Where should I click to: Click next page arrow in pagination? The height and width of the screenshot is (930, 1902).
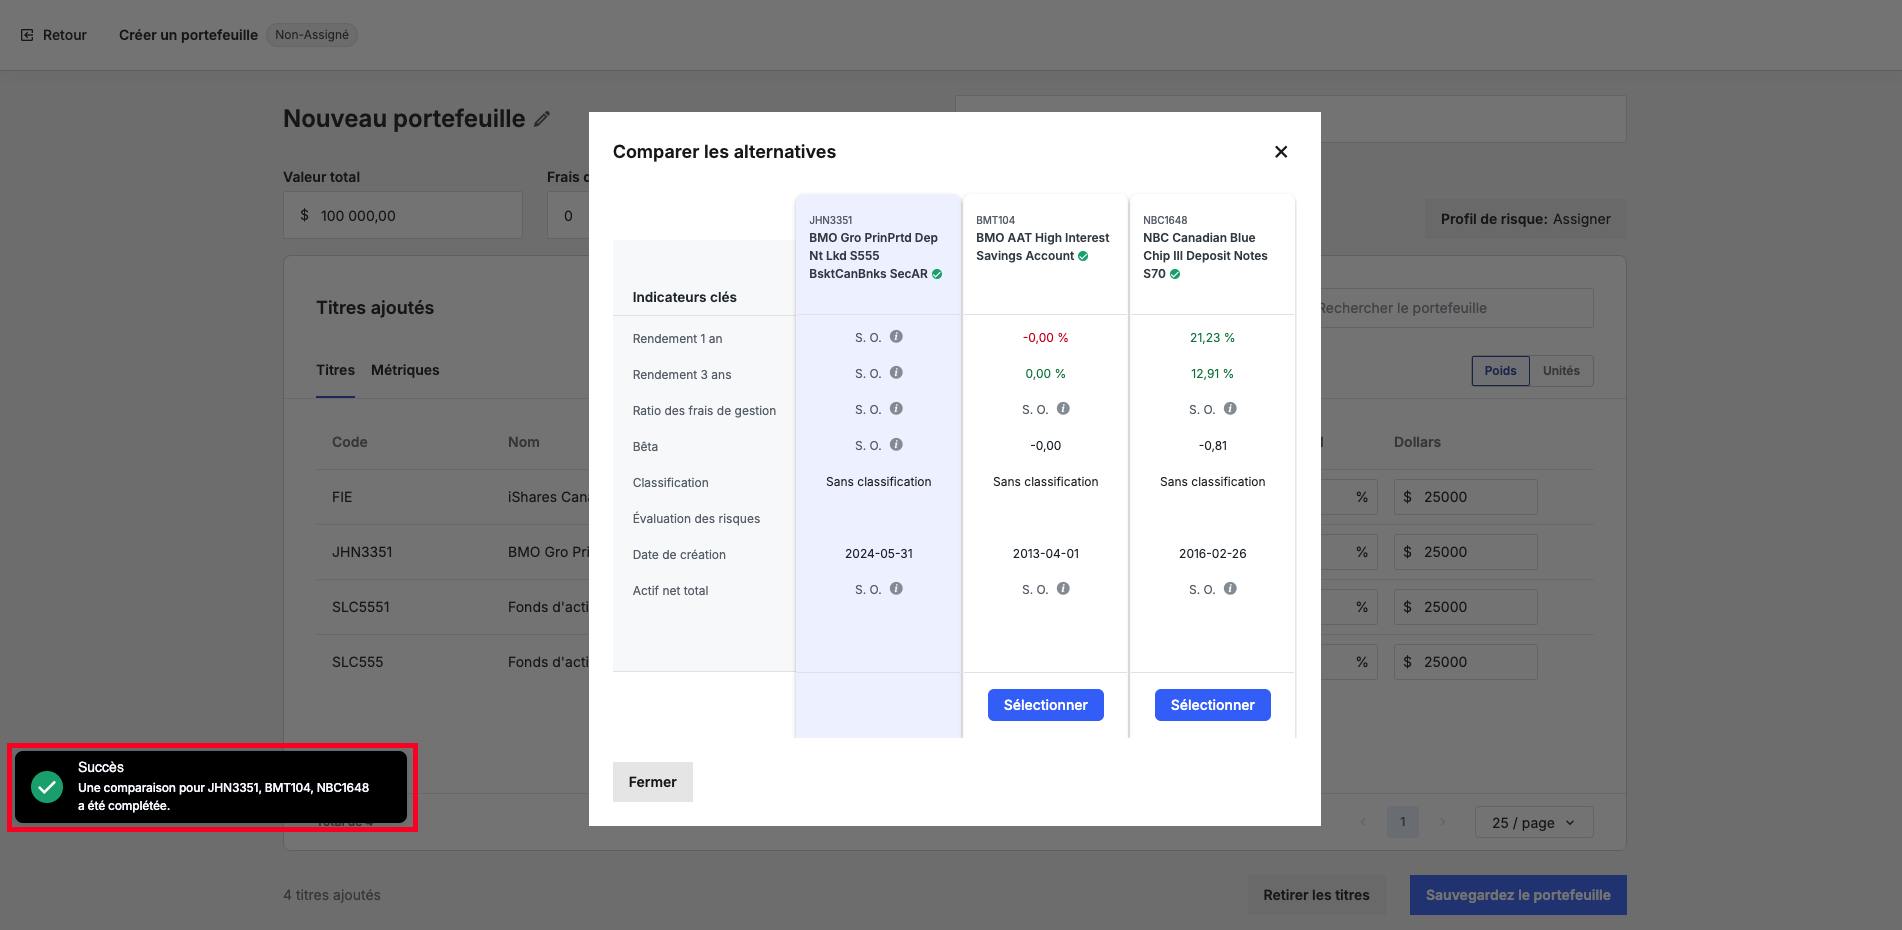(1442, 822)
